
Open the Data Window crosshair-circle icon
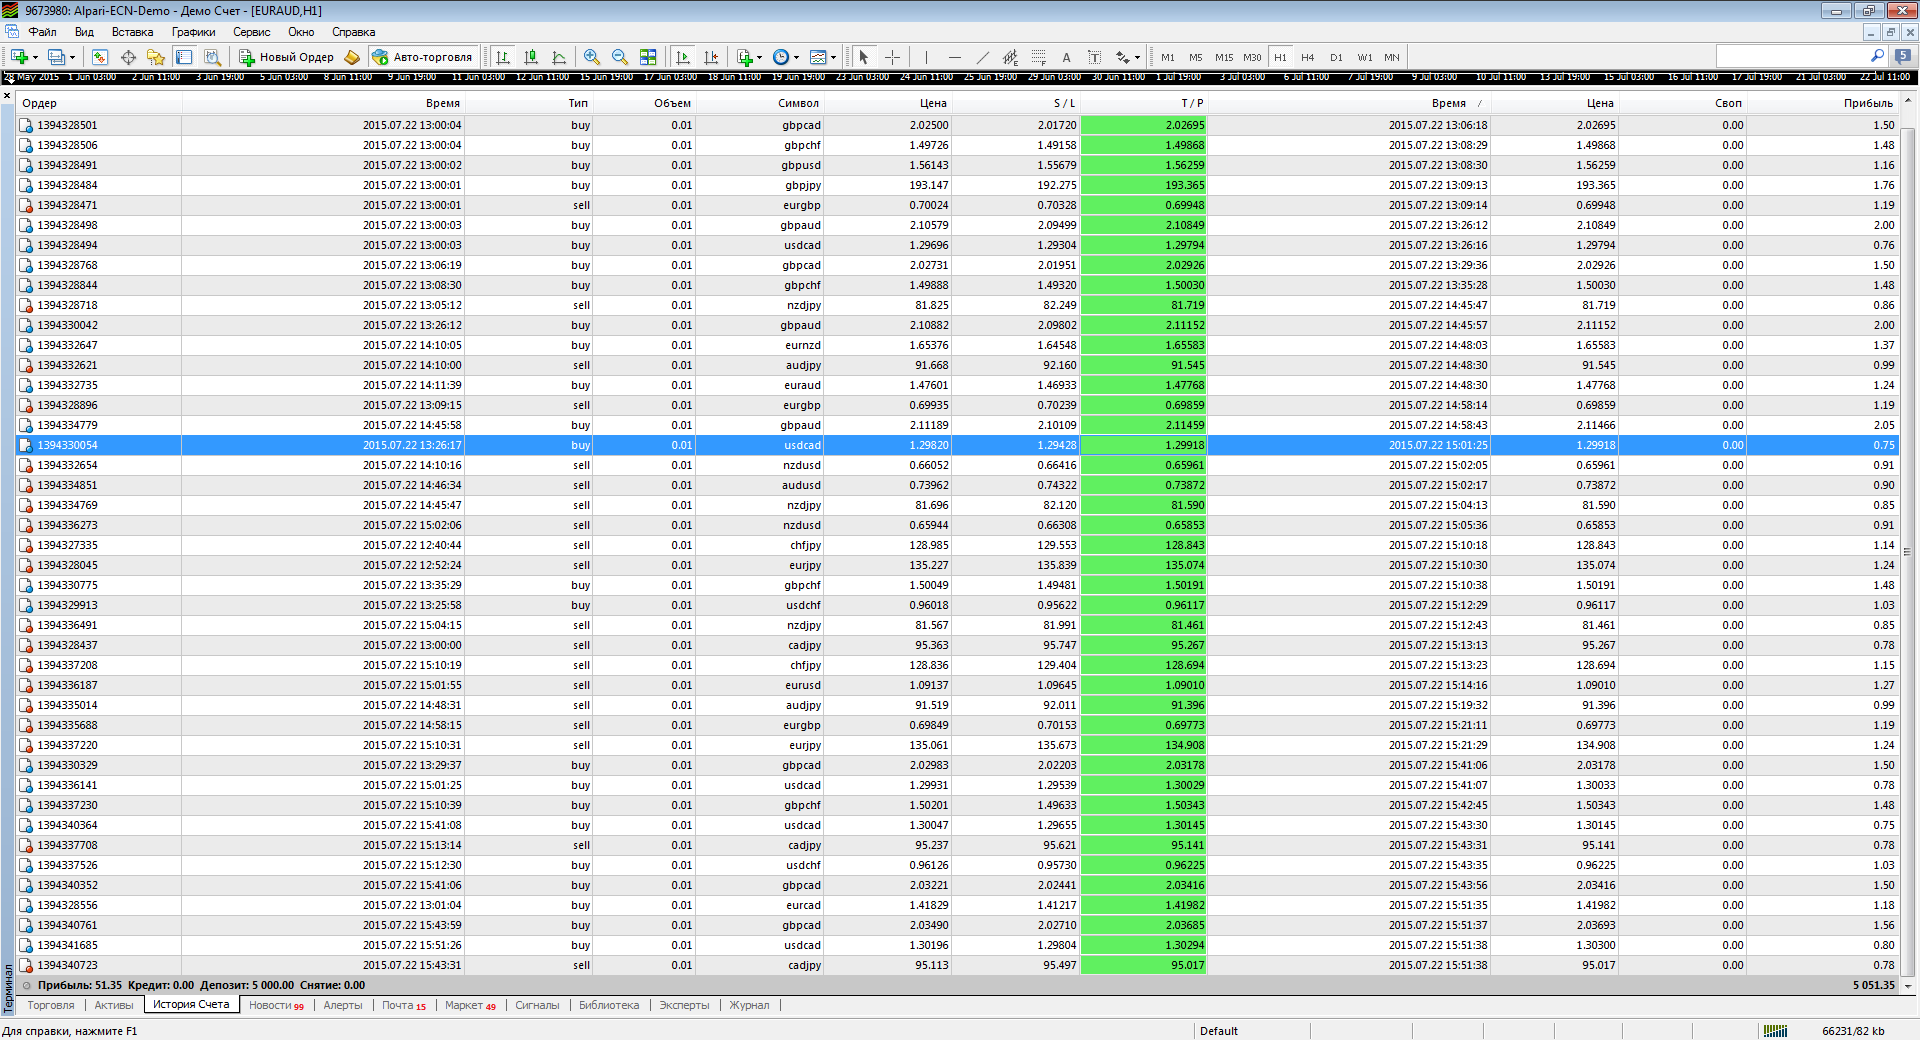pyautogui.click(x=128, y=57)
